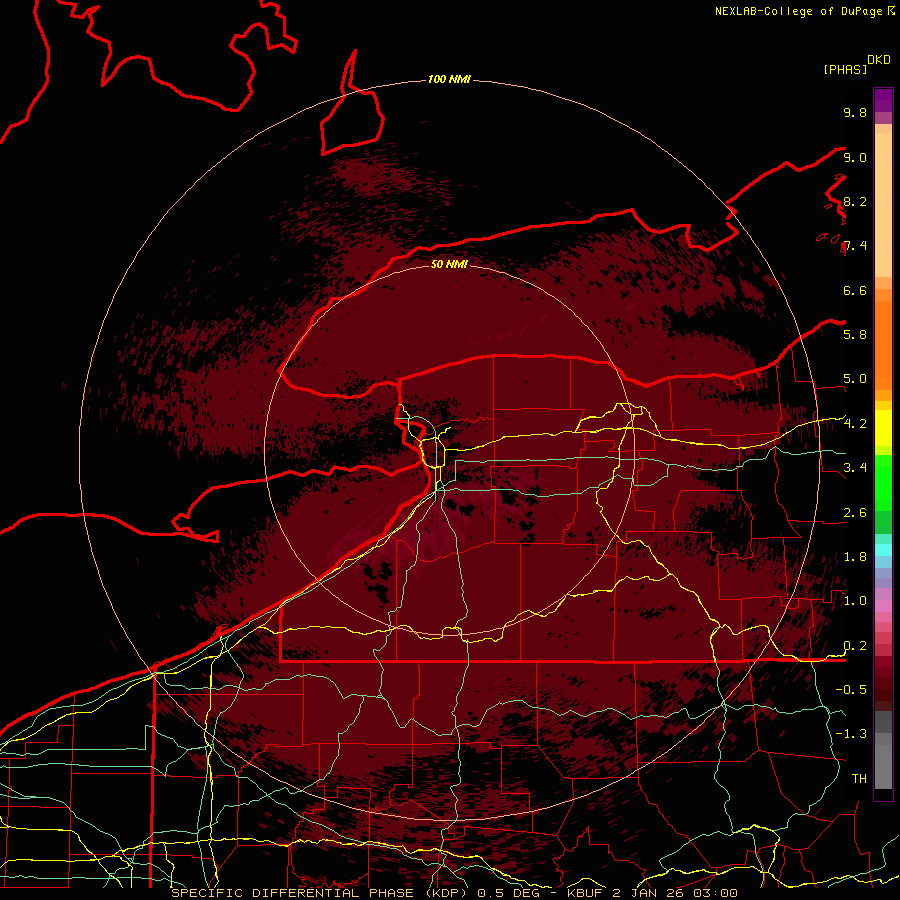Click the 4.2 value on color scale
The height and width of the screenshot is (900, 900).
(855, 424)
